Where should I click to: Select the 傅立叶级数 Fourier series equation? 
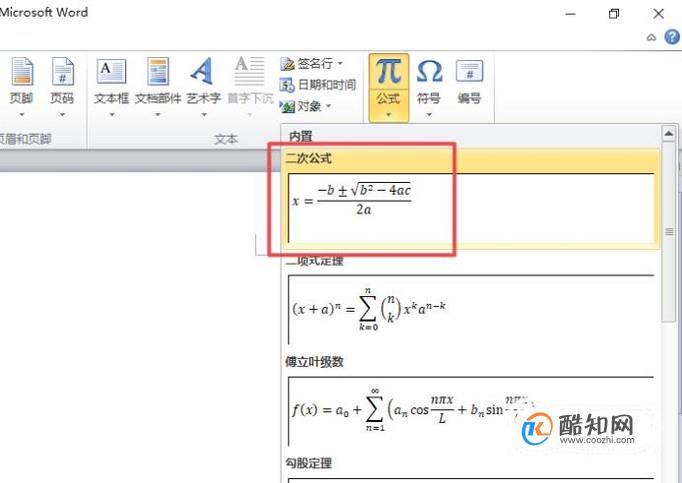[x=471, y=411]
